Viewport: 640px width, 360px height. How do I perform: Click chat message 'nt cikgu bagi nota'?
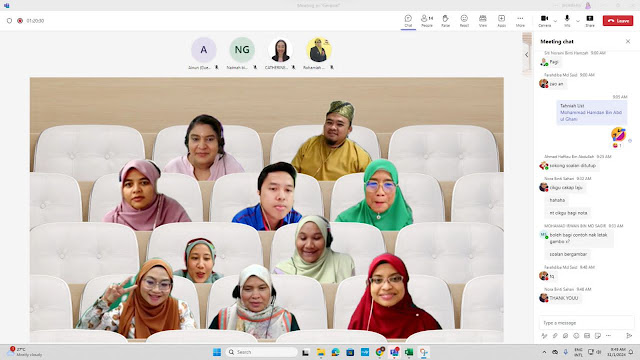[568, 213]
